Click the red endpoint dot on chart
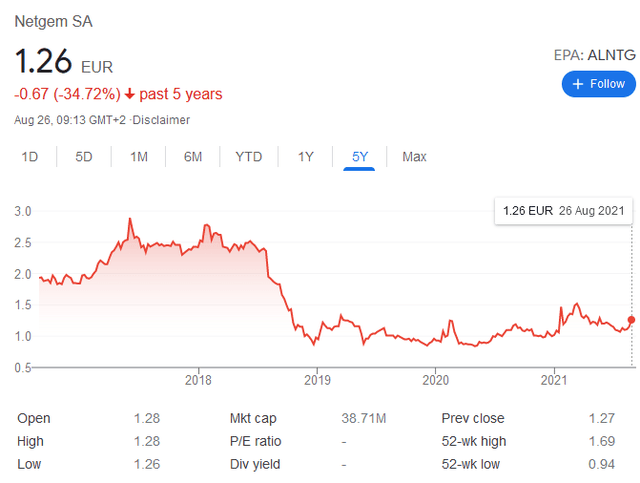The width and height of the screenshot is (640, 483). 632,320
